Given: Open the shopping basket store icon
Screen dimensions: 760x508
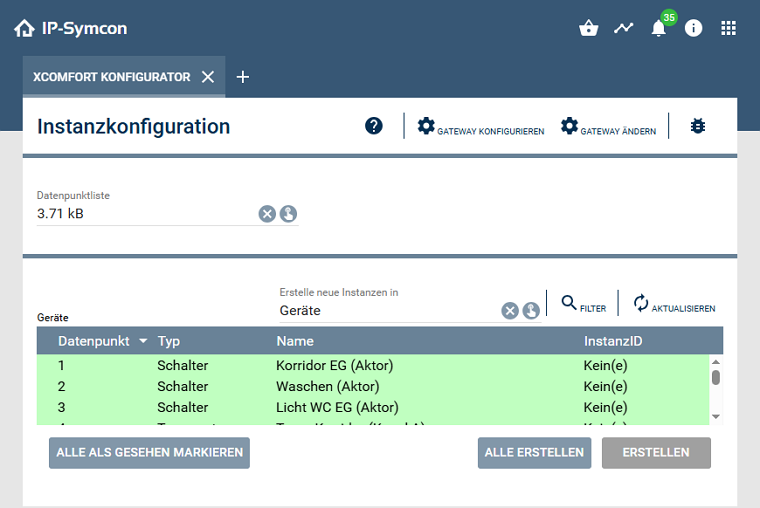Looking at the screenshot, I should 588,28.
